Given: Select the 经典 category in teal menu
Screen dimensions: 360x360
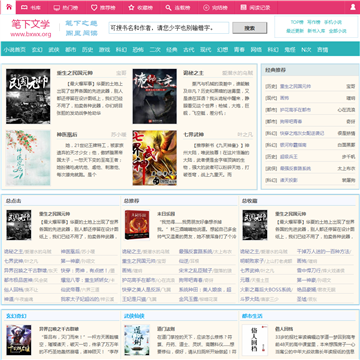Looking at the screenshot, I should pos(172,50).
